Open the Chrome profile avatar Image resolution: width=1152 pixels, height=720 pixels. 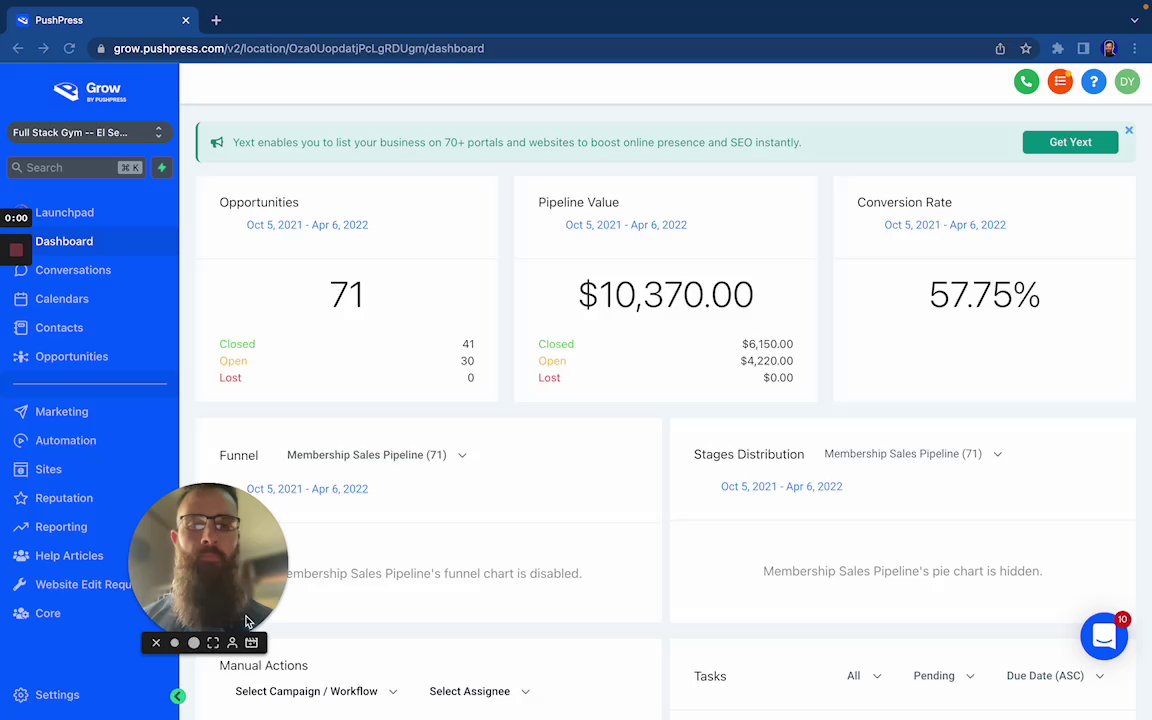click(1109, 48)
